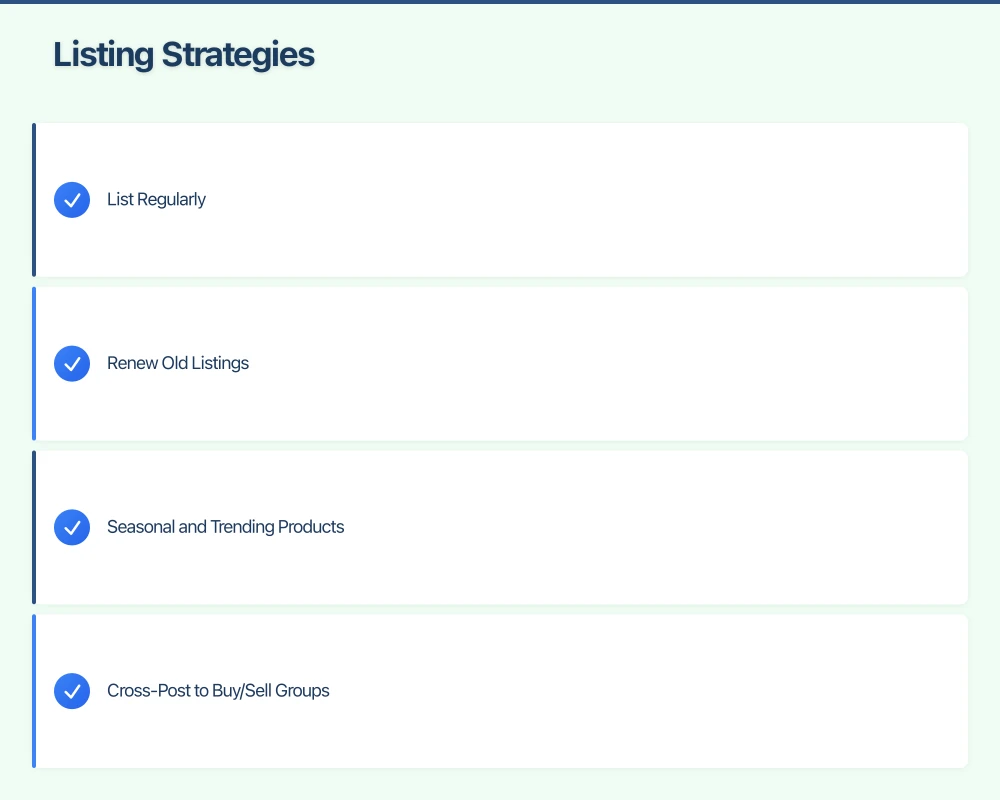This screenshot has height=800, width=1000.
Task: Click the blue accent bar beside Renew Old Listings
Action: pyautogui.click(x=34, y=363)
